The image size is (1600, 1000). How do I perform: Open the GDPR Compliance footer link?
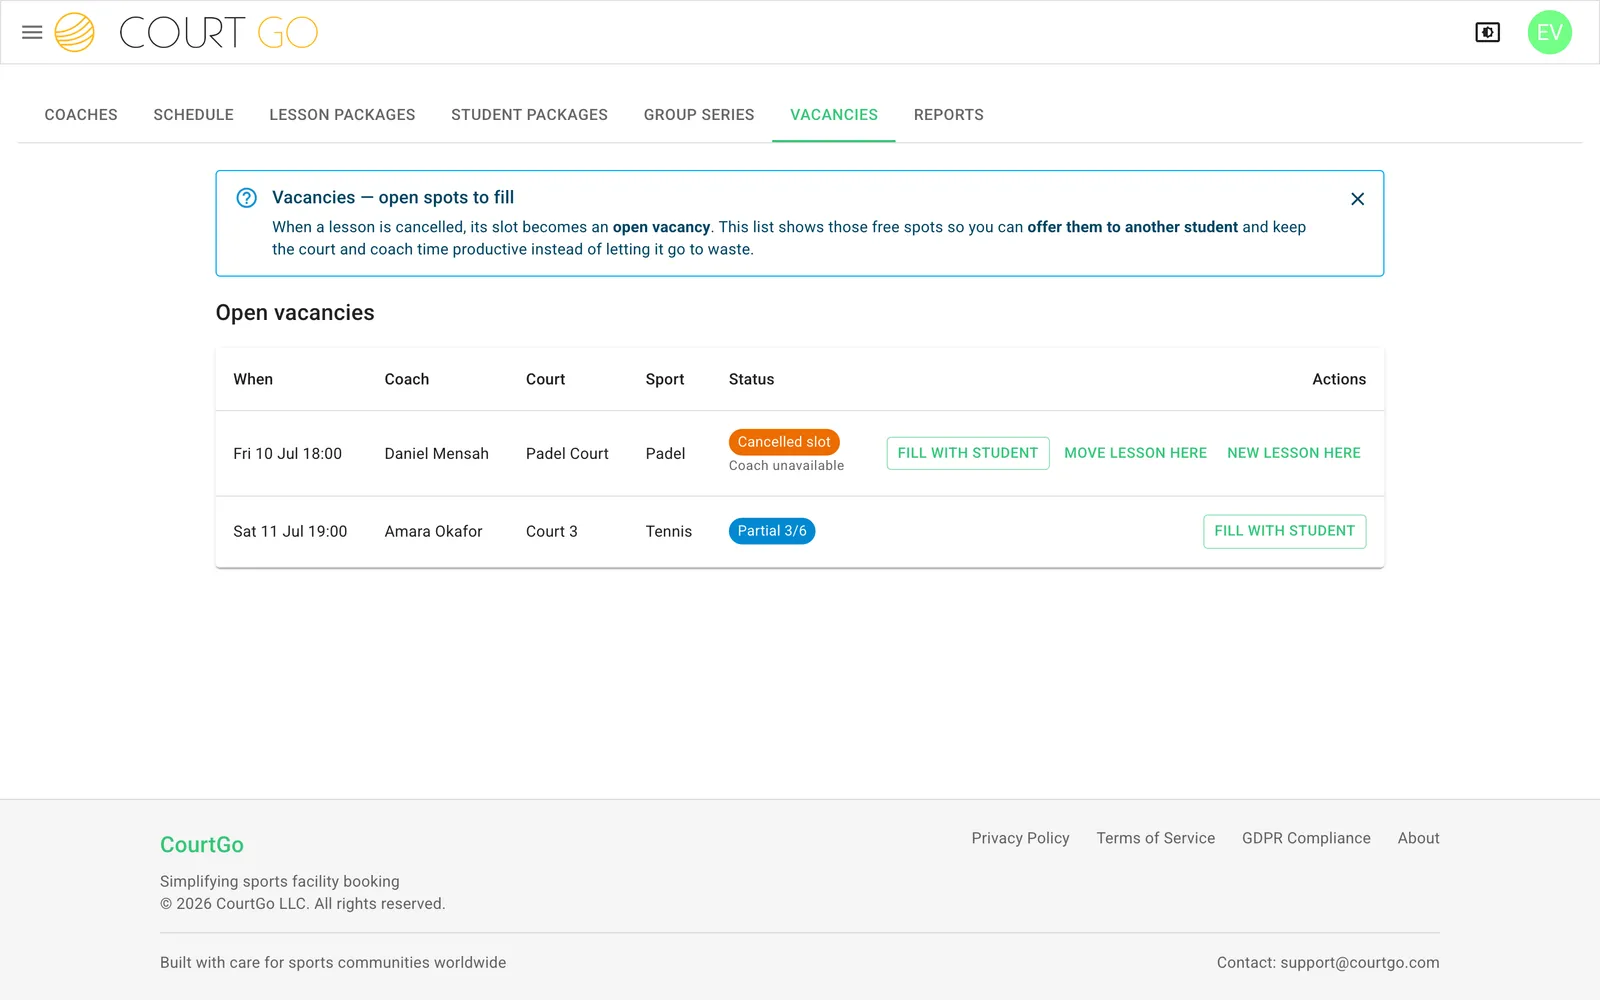coord(1306,838)
